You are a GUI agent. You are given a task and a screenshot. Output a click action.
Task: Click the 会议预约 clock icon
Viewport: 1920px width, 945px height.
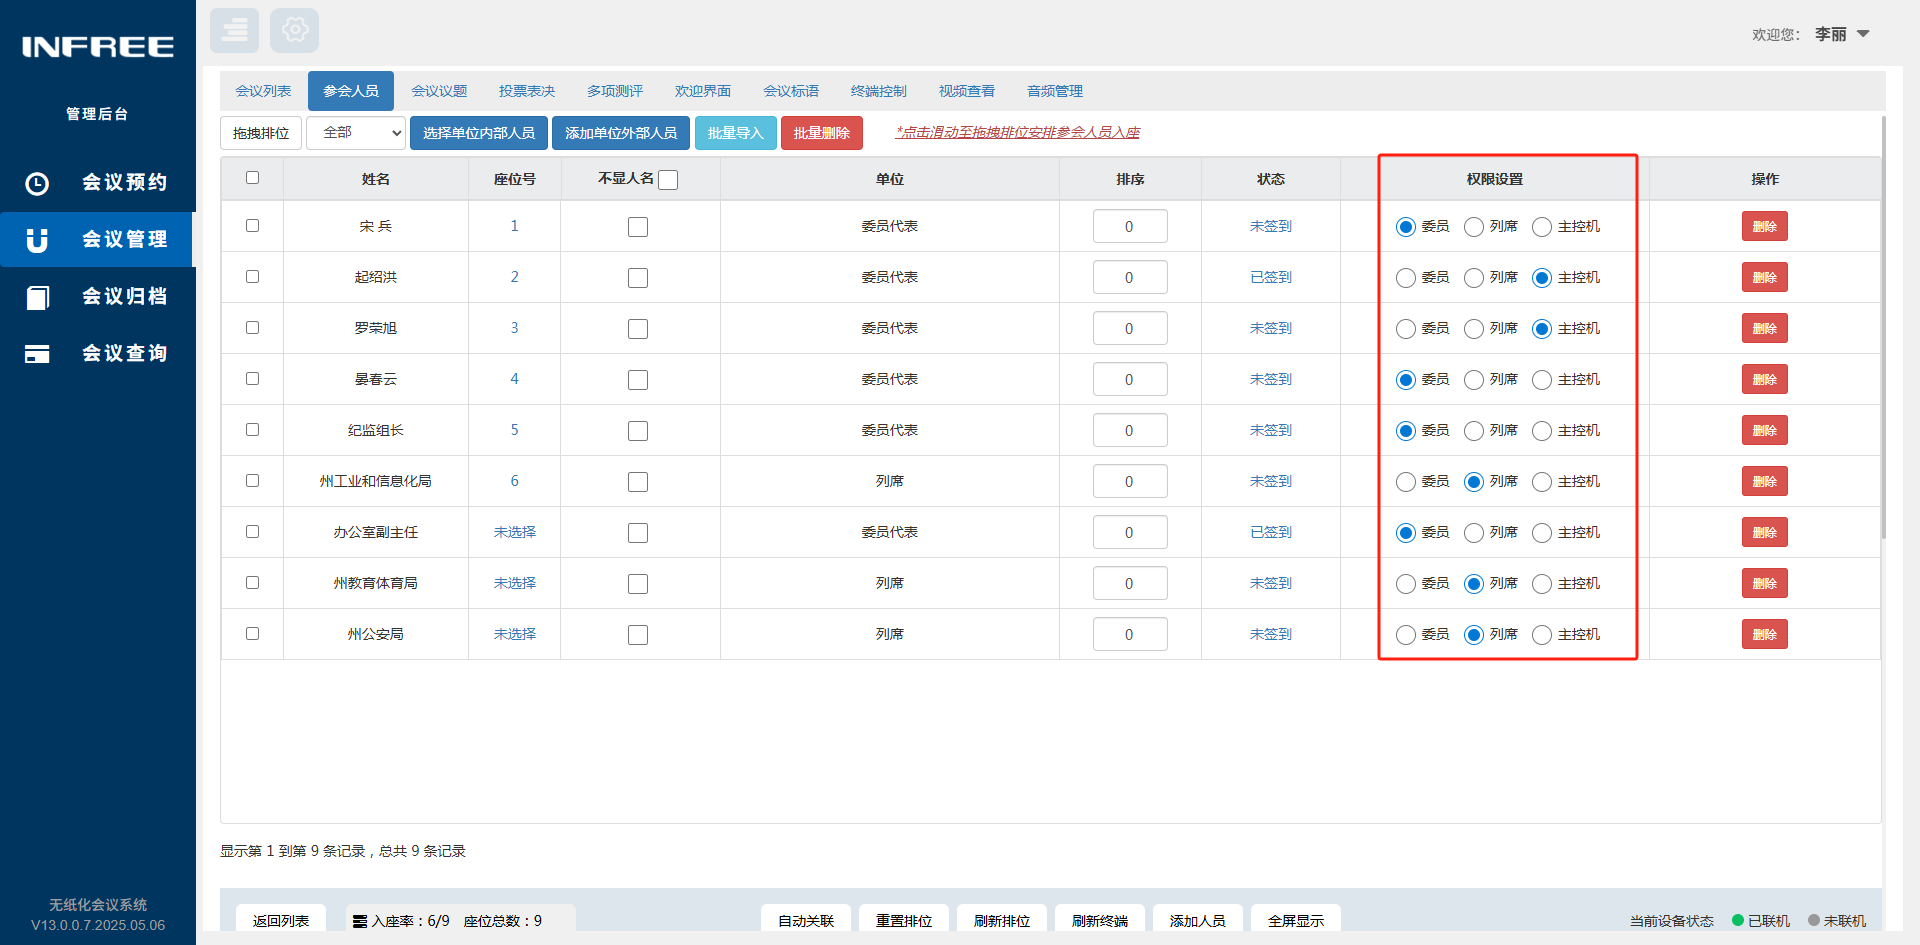pos(37,184)
